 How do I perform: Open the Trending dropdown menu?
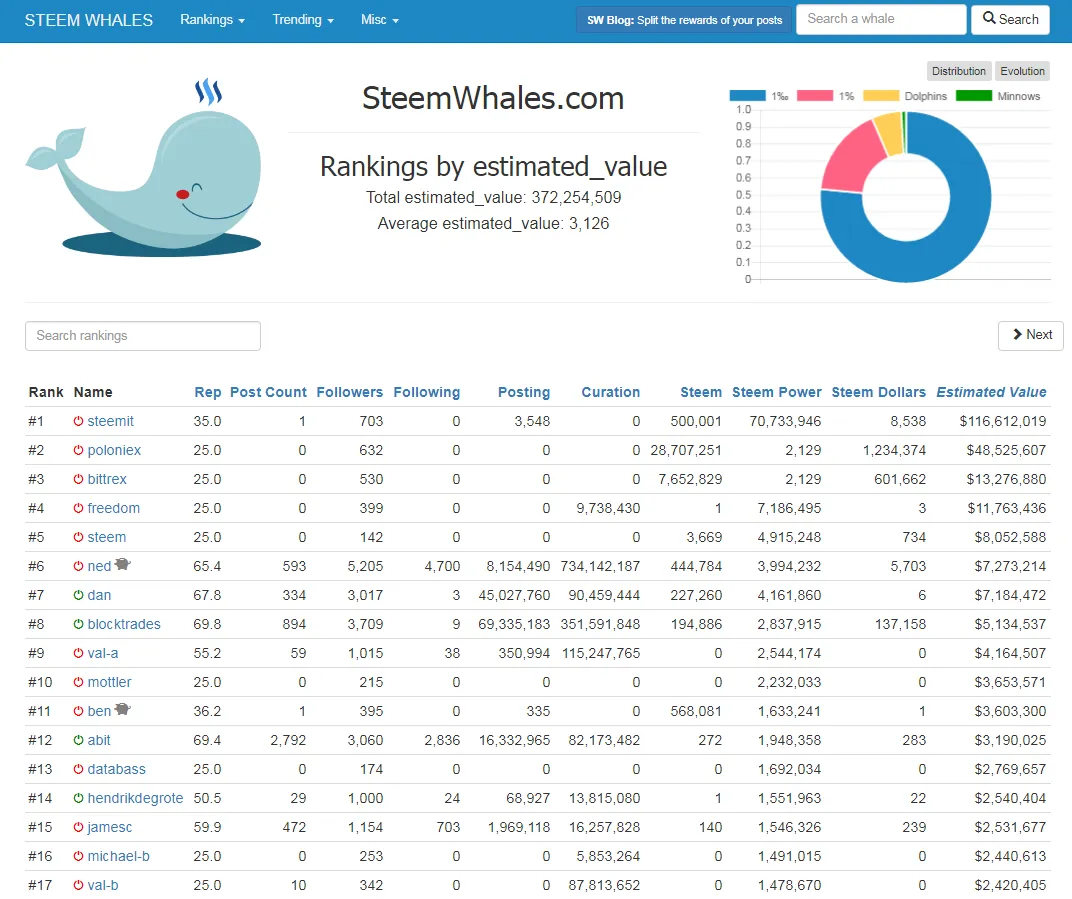[303, 20]
